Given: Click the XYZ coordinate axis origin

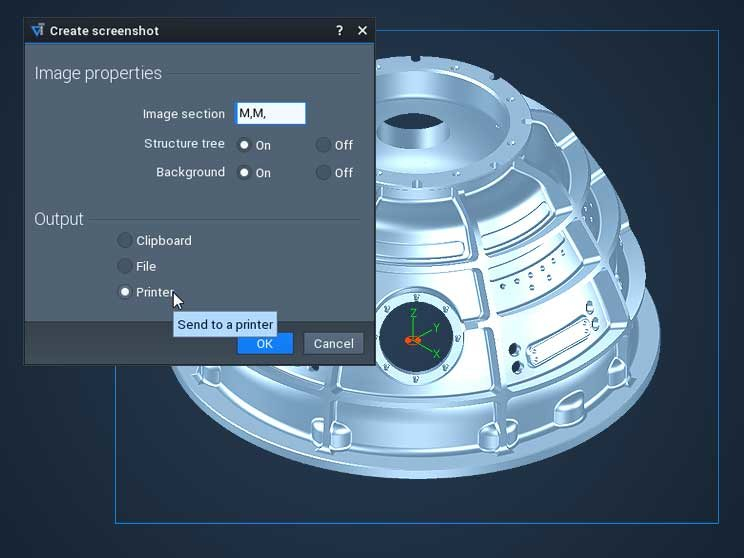Looking at the screenshot, I should (412, 340).
